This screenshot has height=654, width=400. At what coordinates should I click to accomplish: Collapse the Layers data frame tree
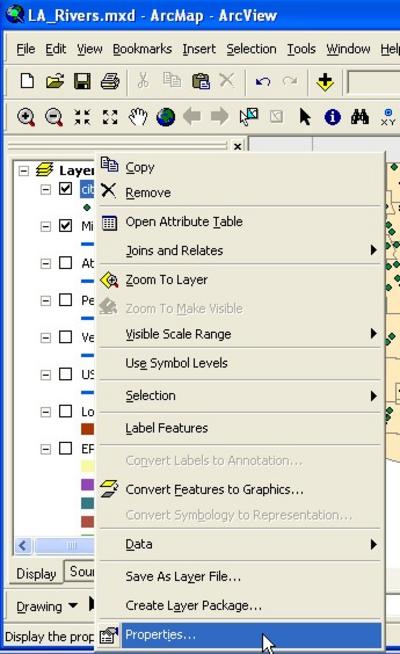coord(24,171)
